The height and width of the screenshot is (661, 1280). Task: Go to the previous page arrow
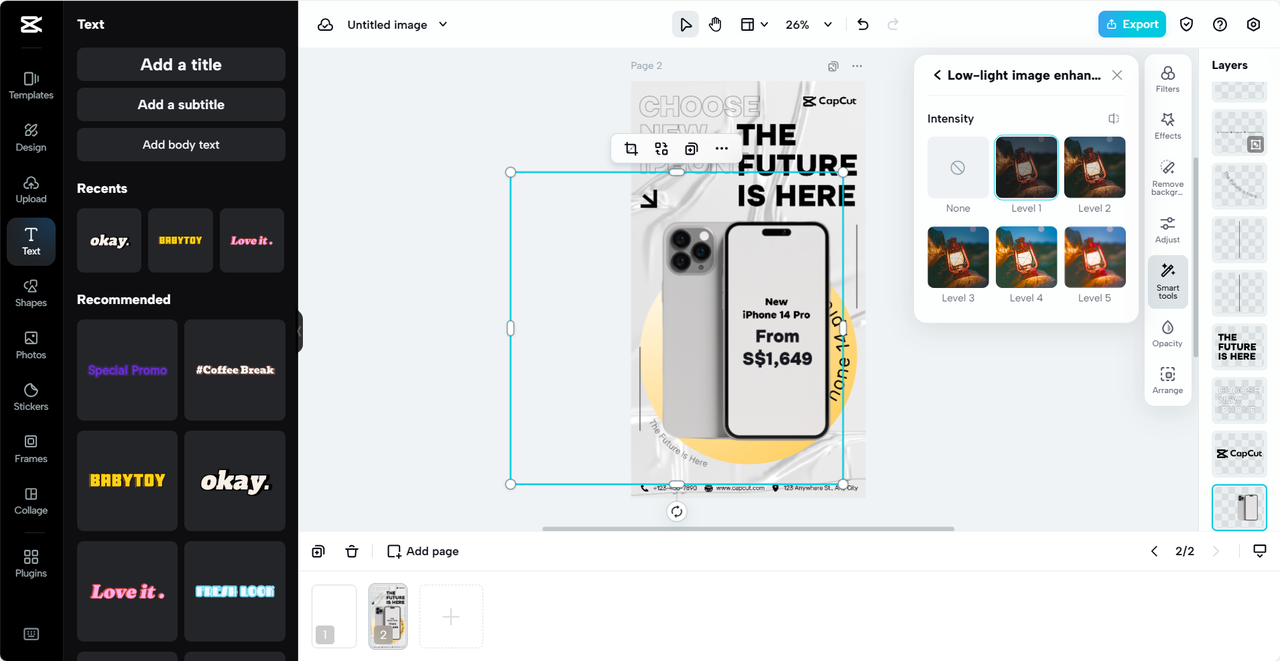pyautogui.click(x=1154, y=551)
